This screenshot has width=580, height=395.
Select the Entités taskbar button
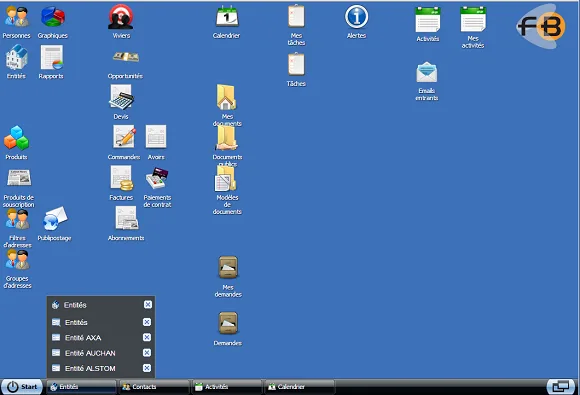[x=81, y=387]
